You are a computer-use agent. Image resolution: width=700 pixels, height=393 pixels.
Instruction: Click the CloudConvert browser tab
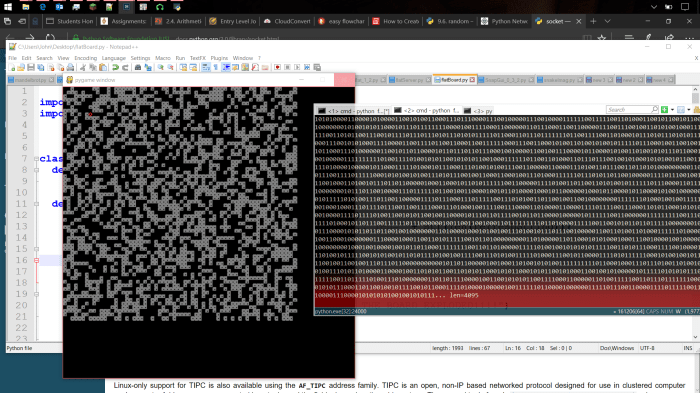point(287,21)
